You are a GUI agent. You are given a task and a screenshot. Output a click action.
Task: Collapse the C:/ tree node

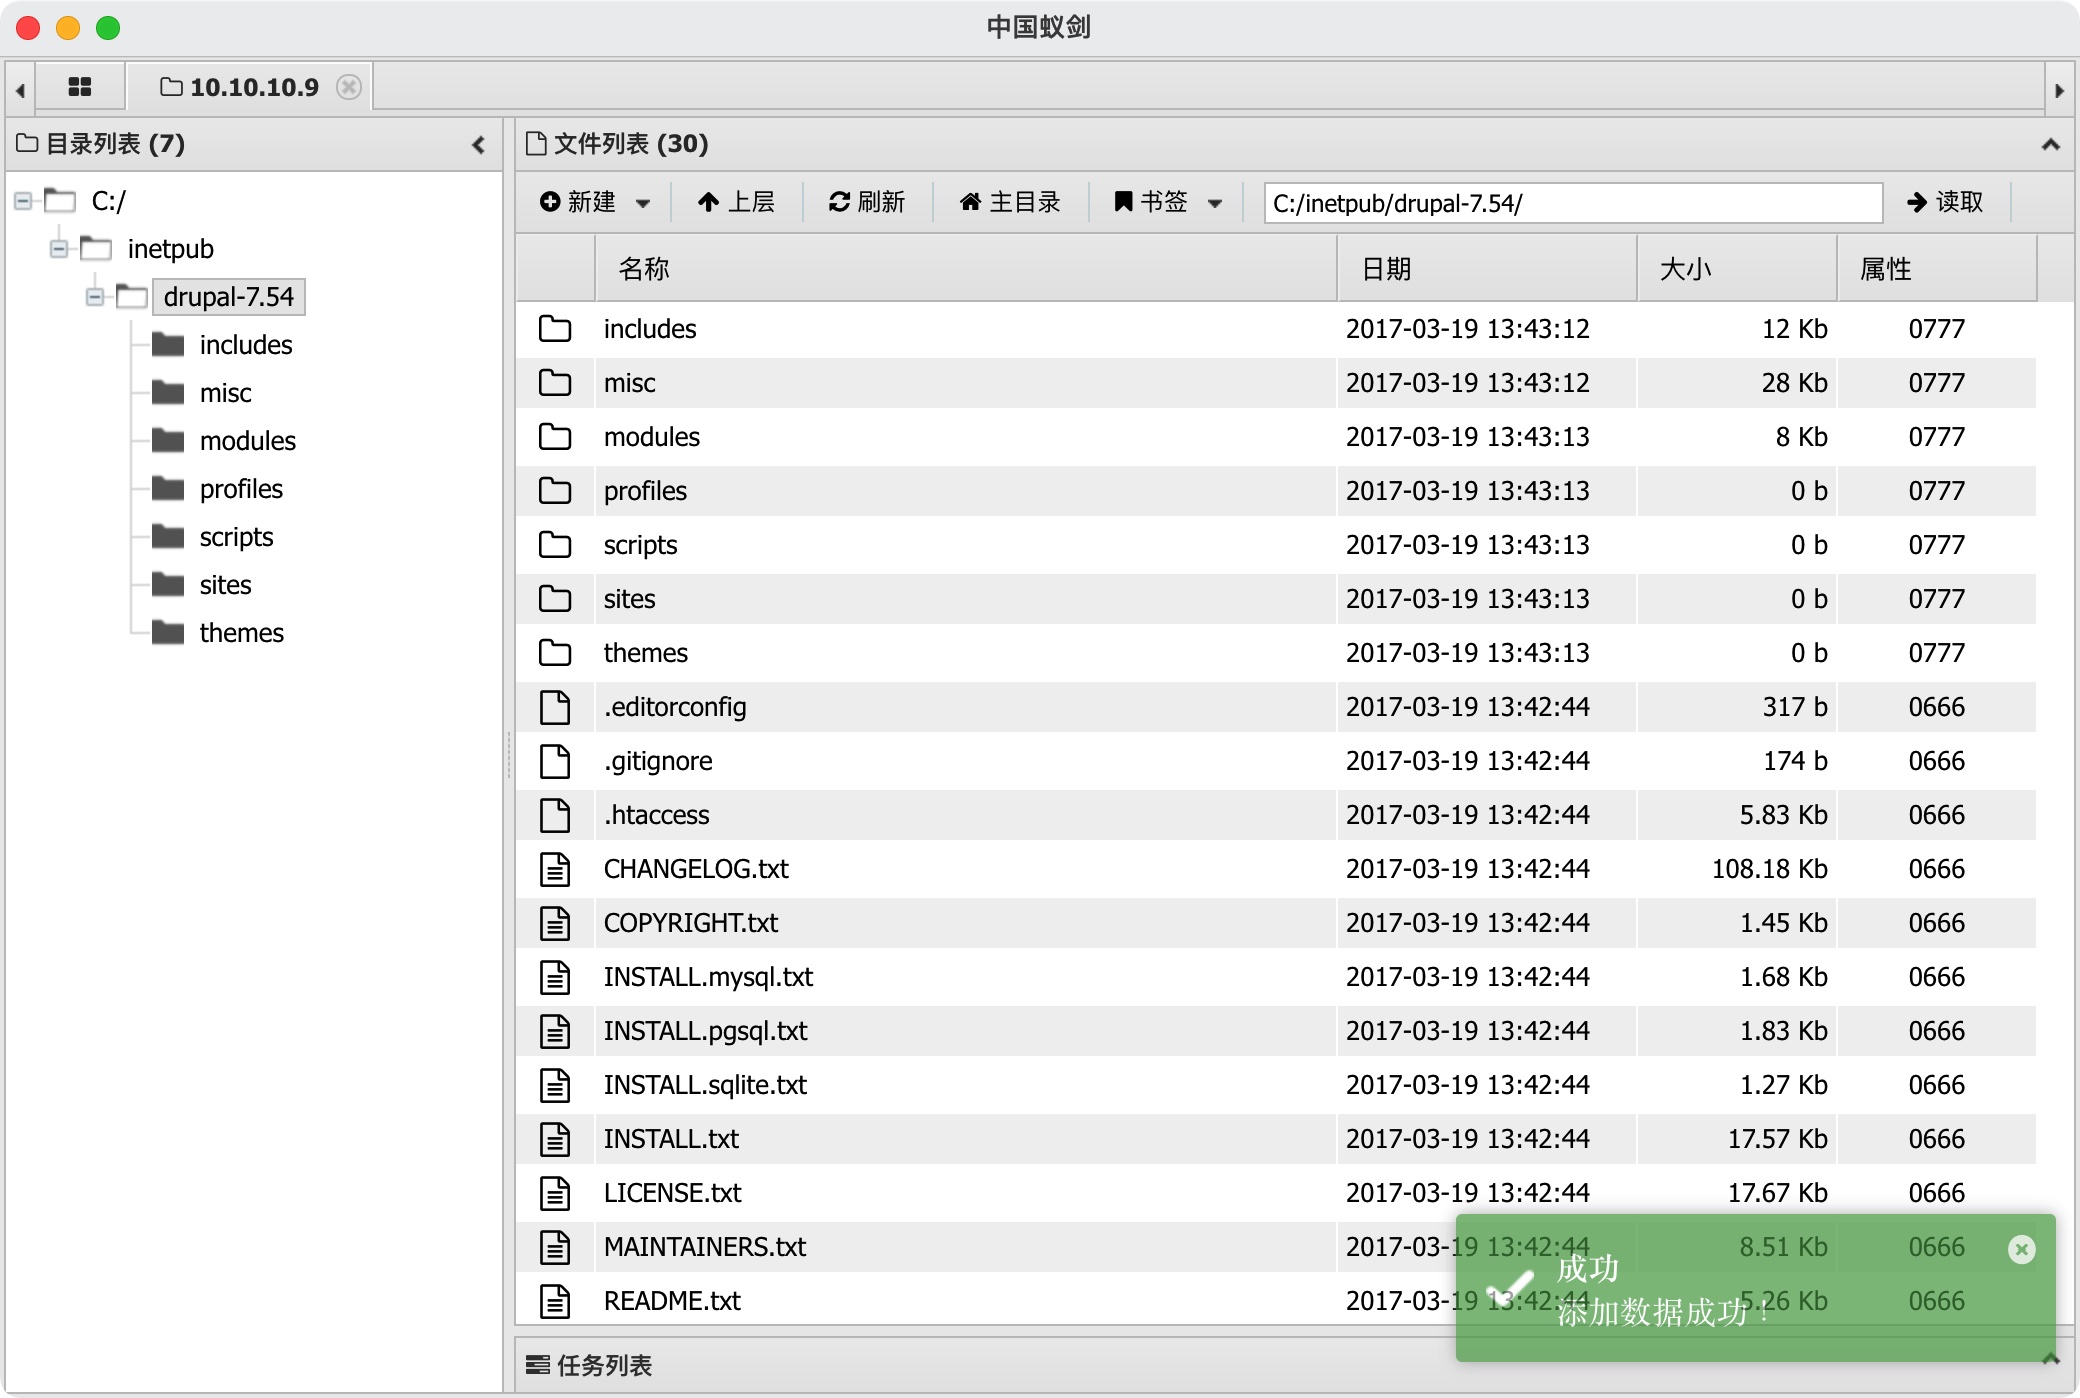23,201
